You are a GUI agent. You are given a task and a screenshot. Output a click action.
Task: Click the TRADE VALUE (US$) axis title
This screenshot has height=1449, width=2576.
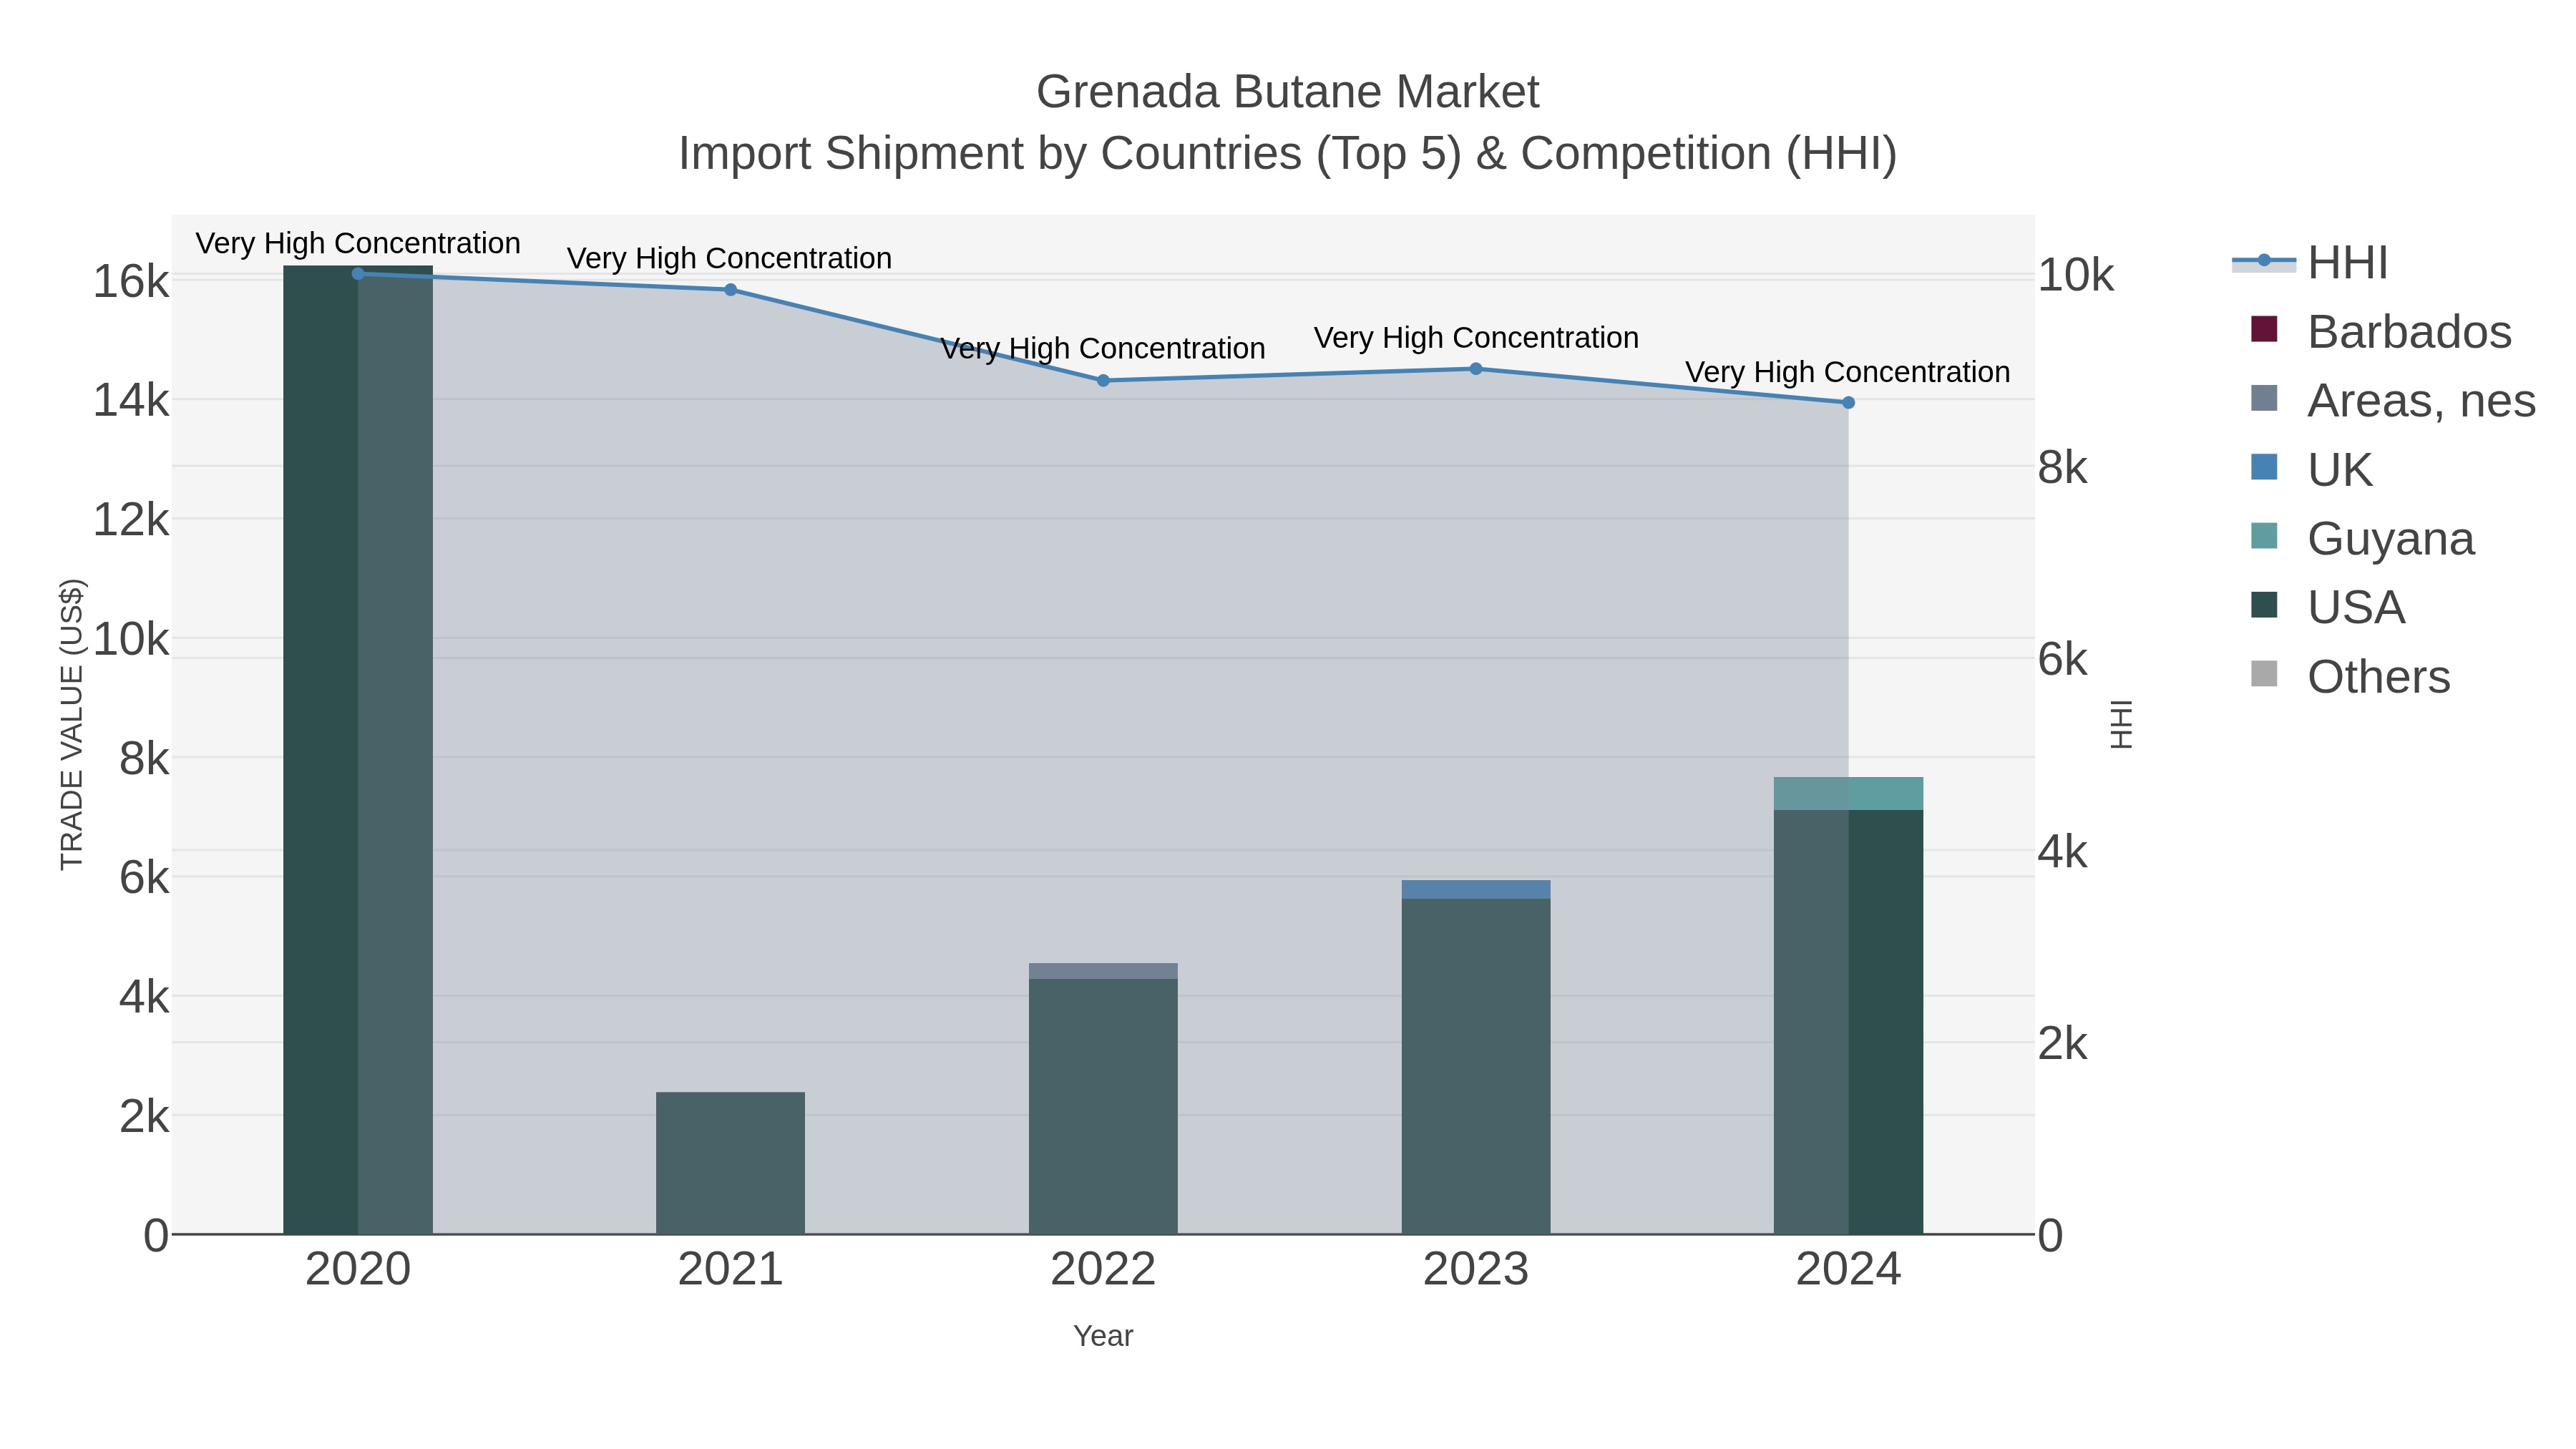[72, 724]
